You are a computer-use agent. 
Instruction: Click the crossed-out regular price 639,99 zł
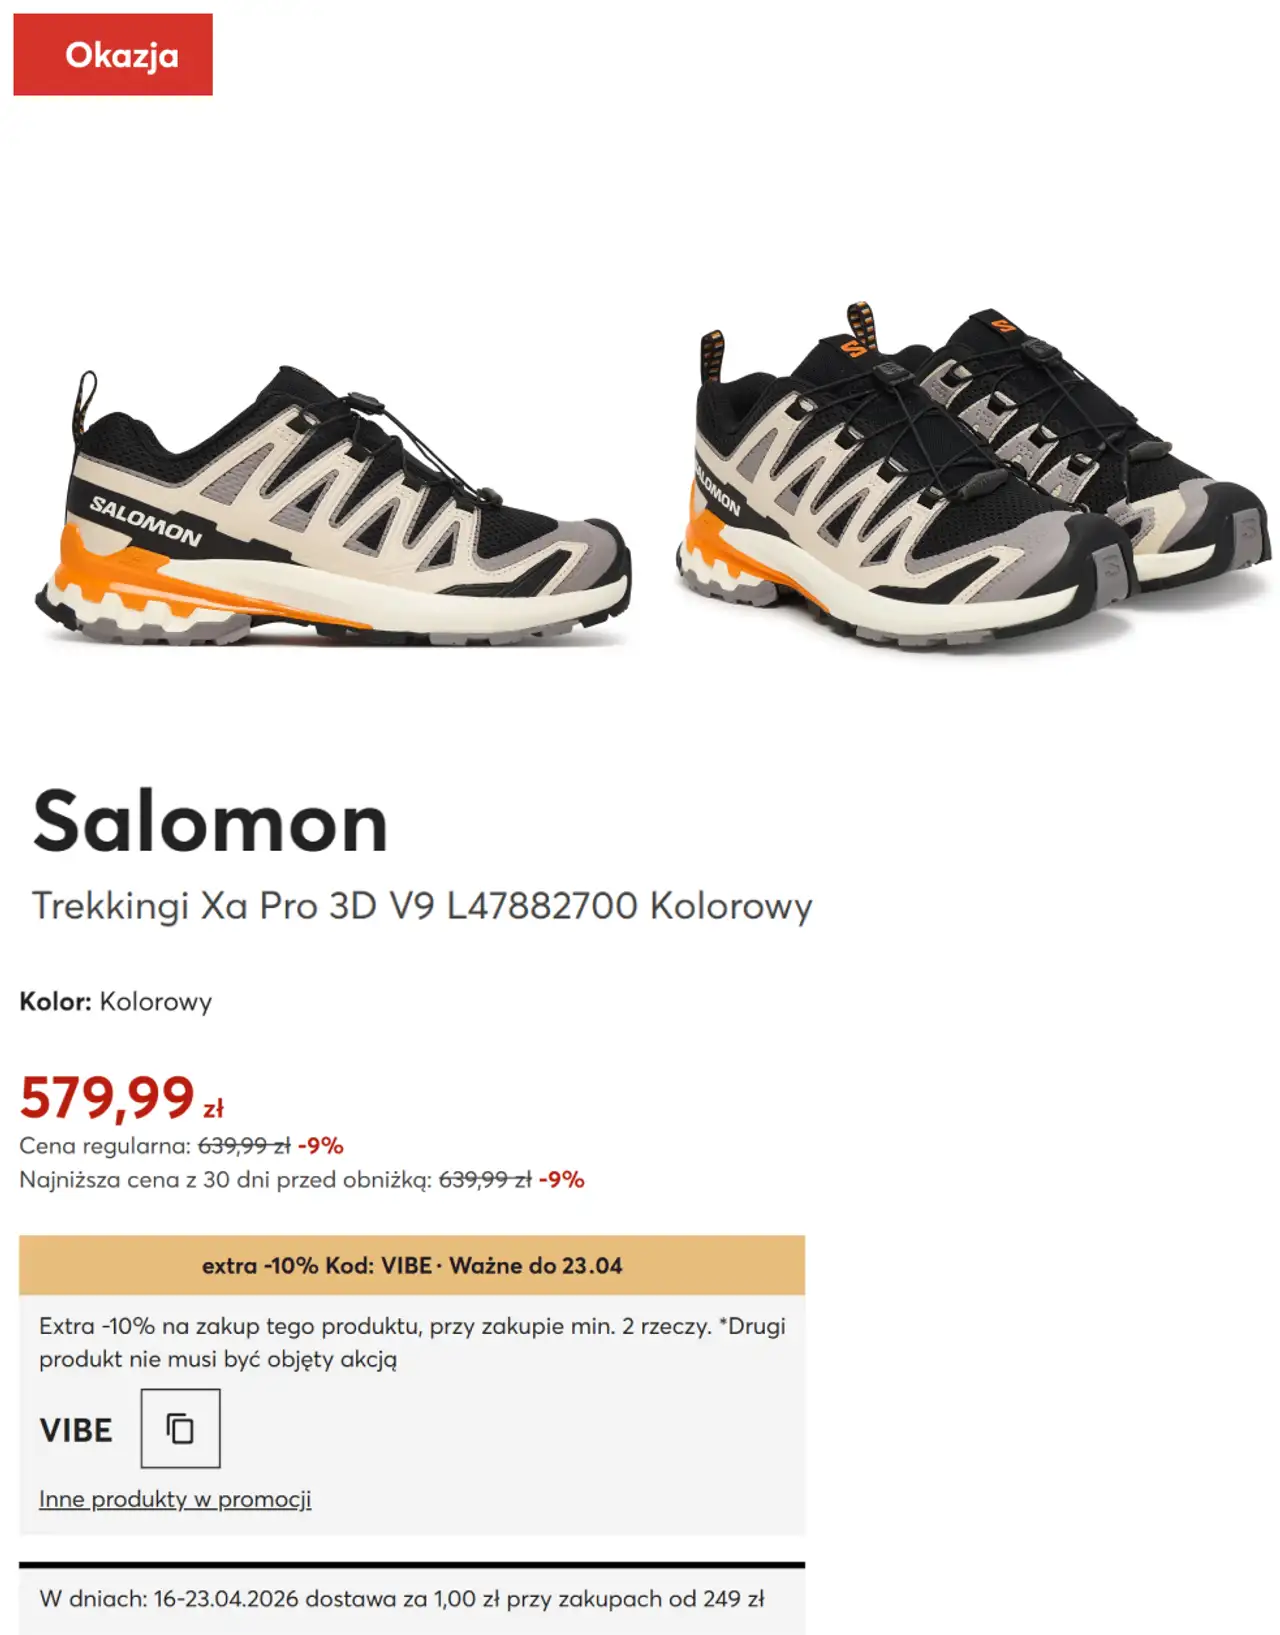point(244,1146)
